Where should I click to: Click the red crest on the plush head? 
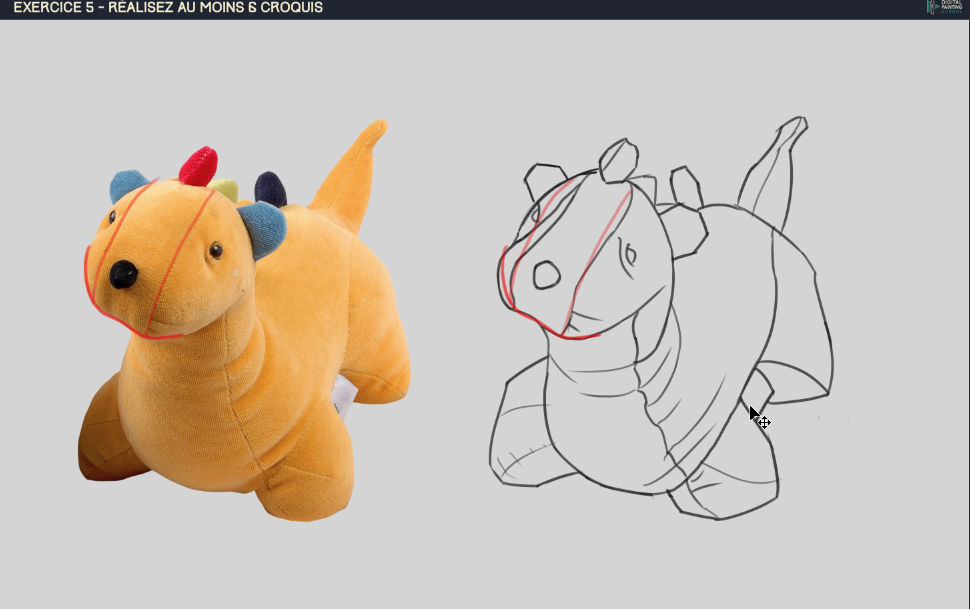coord(199,166)
